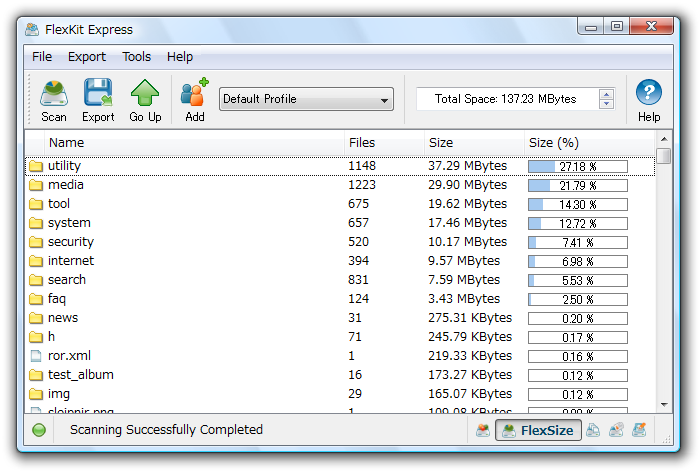The image size is (700, 473).
Task: Select the news folder icon
Action: point(36,318)
